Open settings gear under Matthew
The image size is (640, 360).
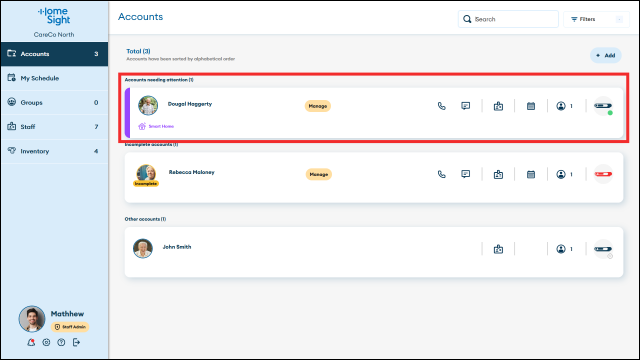[46, 342]
